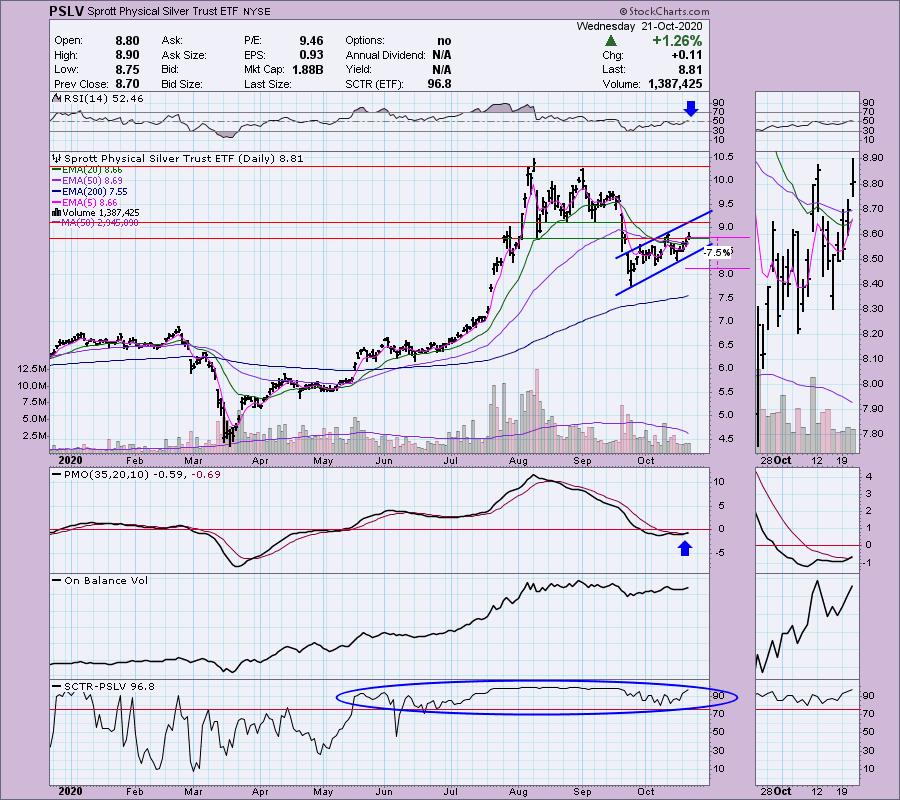
Task: Click the Mar label on the bottom time axis
Action: [193, 791]
